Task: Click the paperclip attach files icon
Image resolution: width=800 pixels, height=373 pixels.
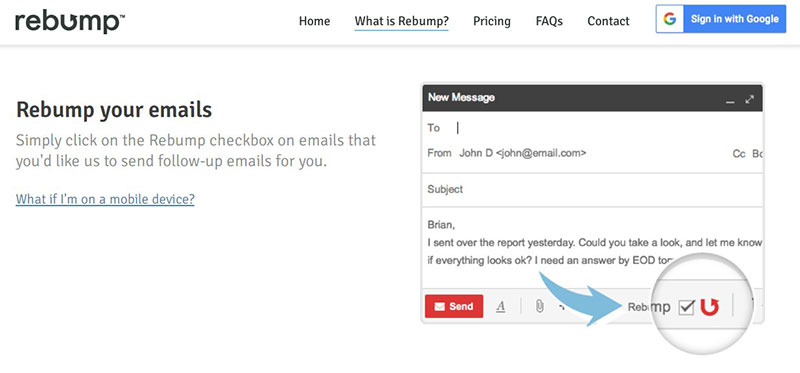Action: click(x=539, y=306)
